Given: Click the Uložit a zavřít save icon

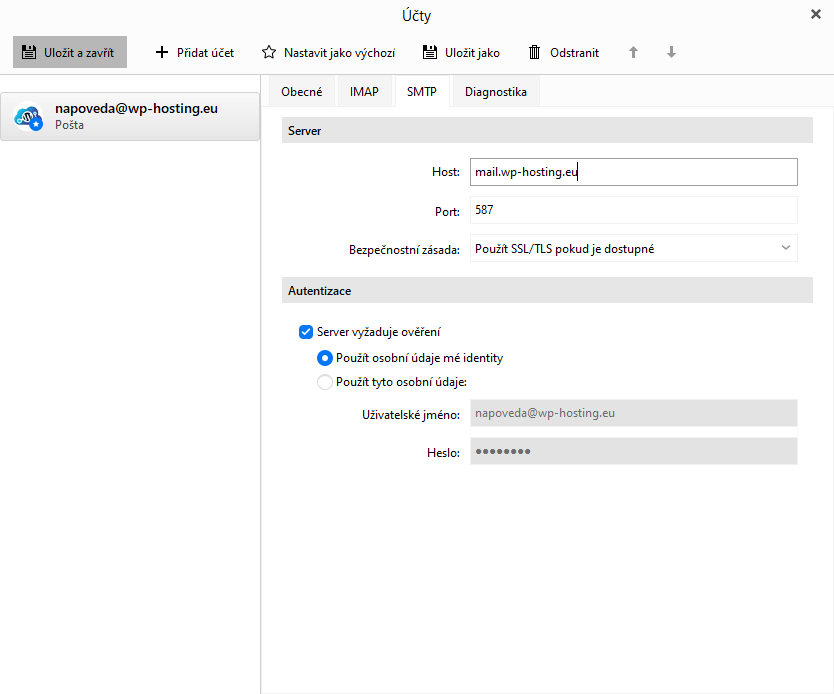Looking at the screenshot, I should tap(30, 52).
